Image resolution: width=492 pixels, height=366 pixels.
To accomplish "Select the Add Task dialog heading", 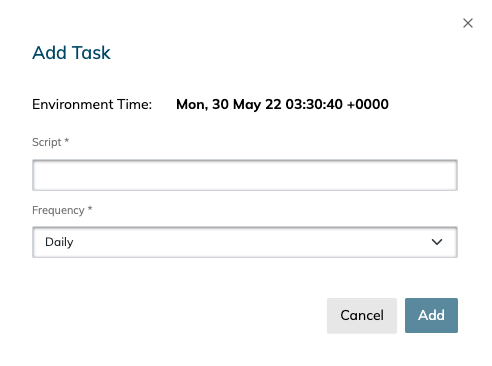I will pos(71,53).
